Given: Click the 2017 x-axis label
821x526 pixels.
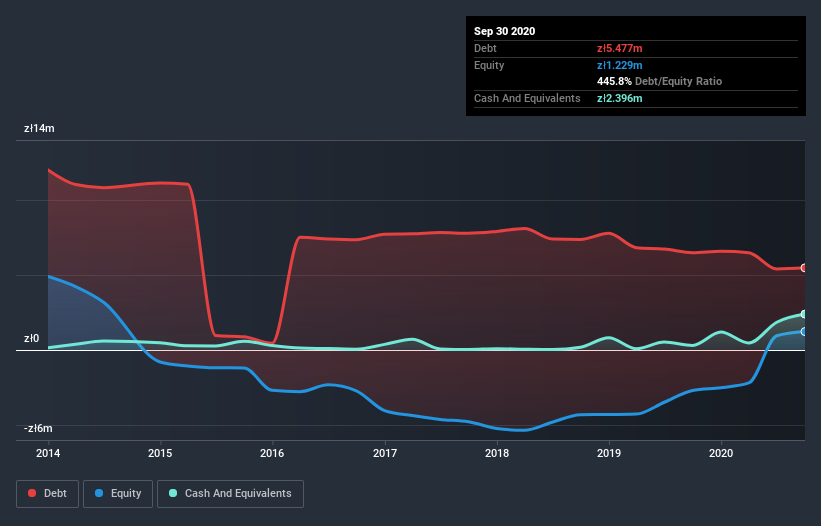Looking at the screenshot, I should pos(384,453).
